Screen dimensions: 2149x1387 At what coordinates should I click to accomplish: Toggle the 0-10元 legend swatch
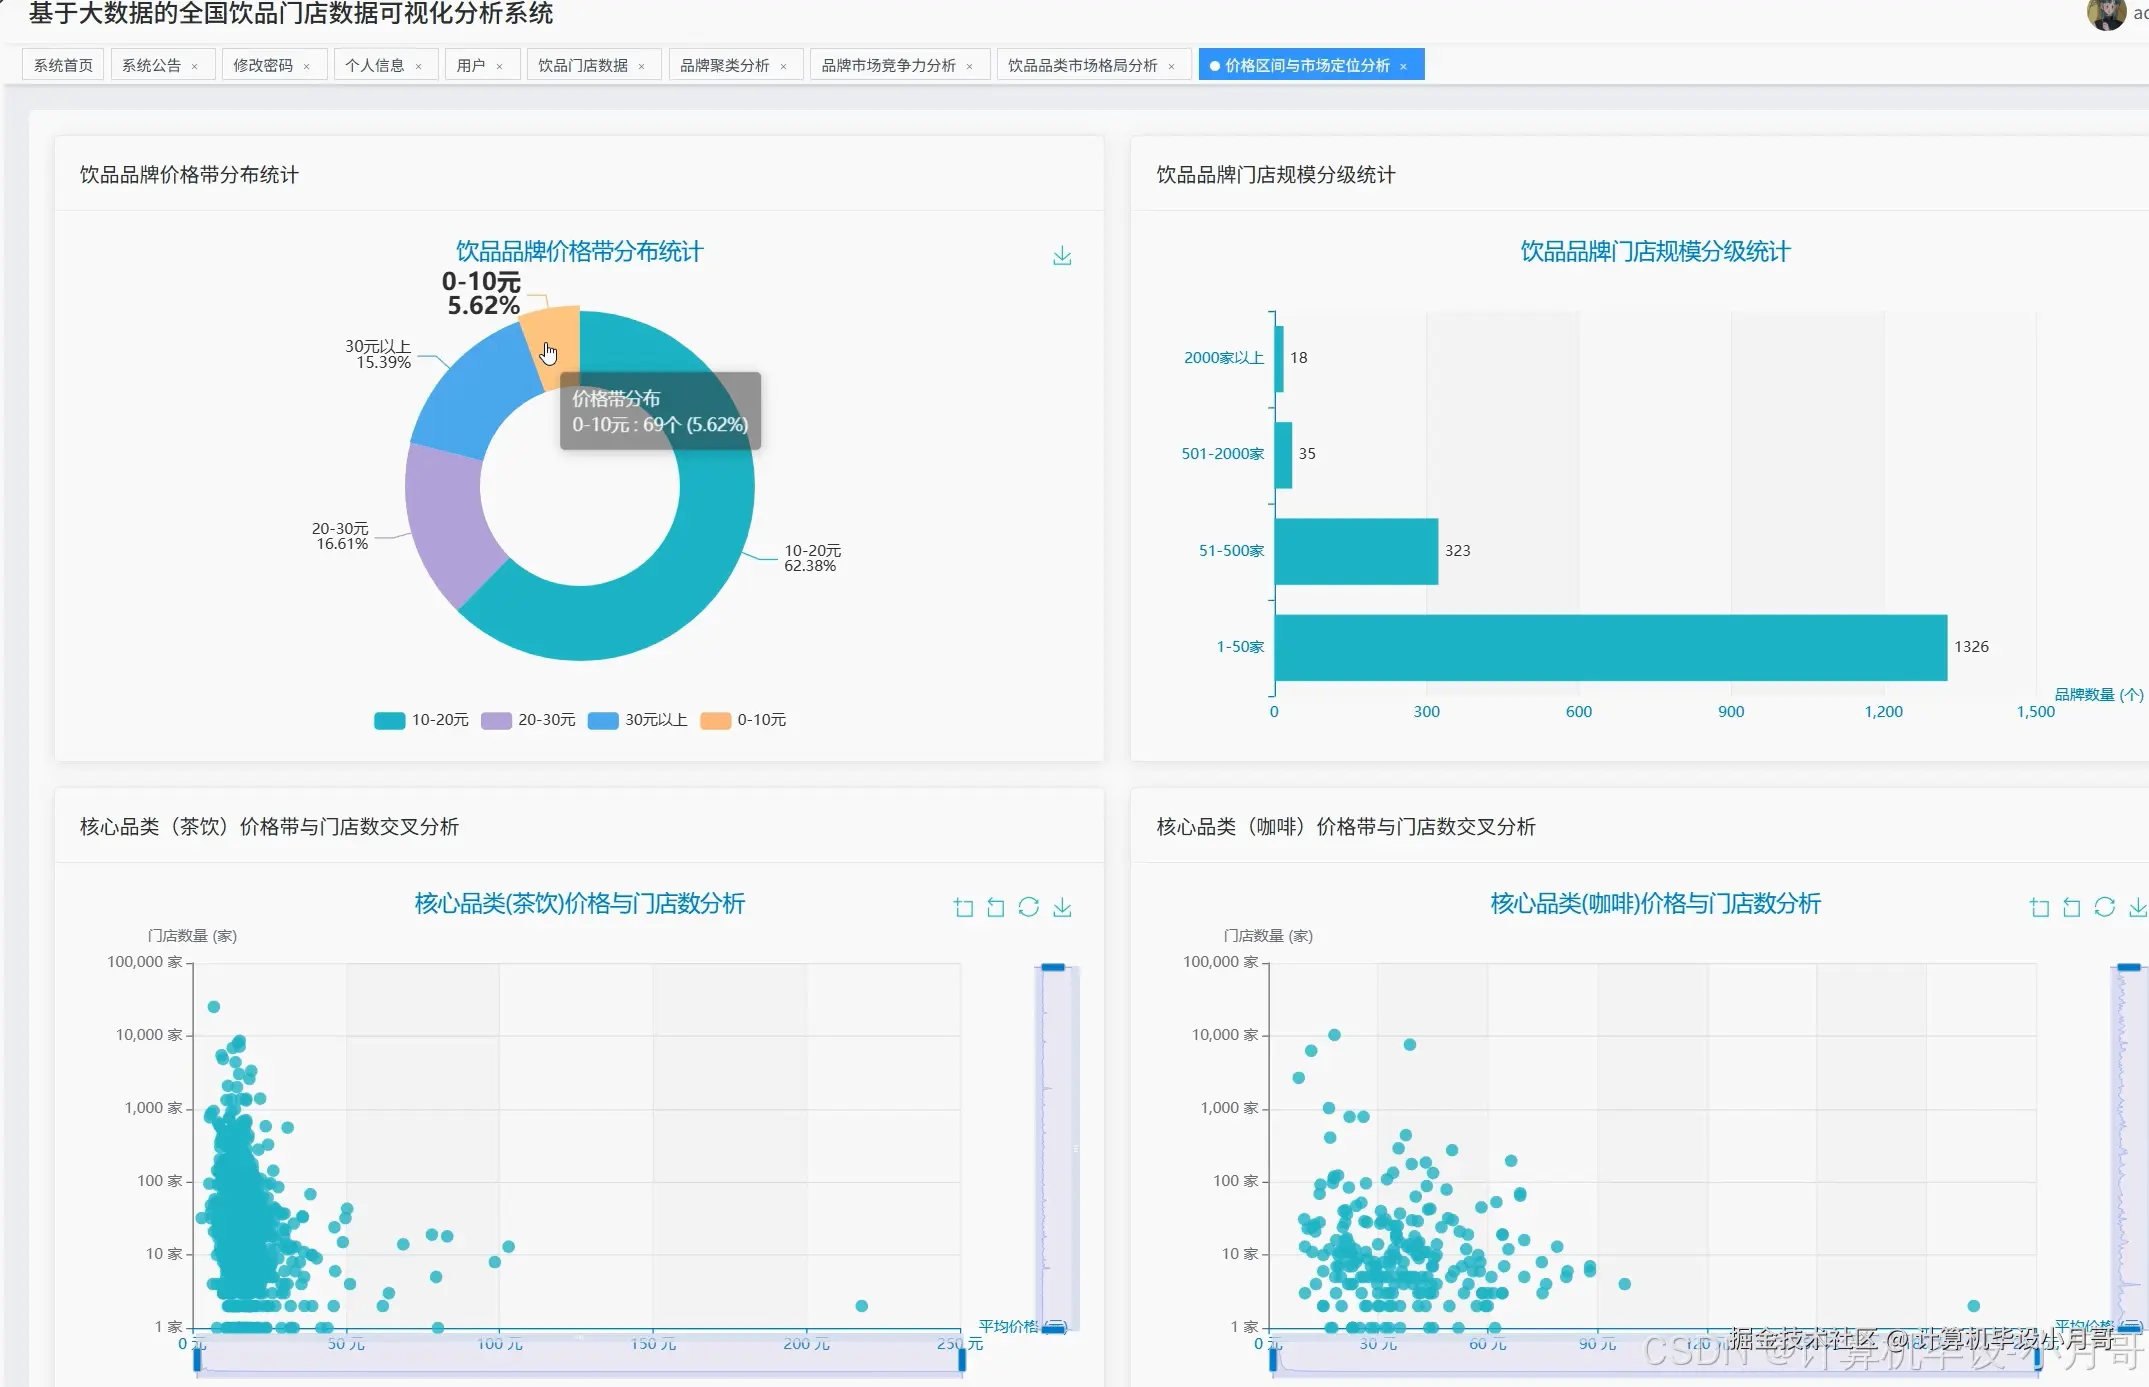click(x=715, y=720)
